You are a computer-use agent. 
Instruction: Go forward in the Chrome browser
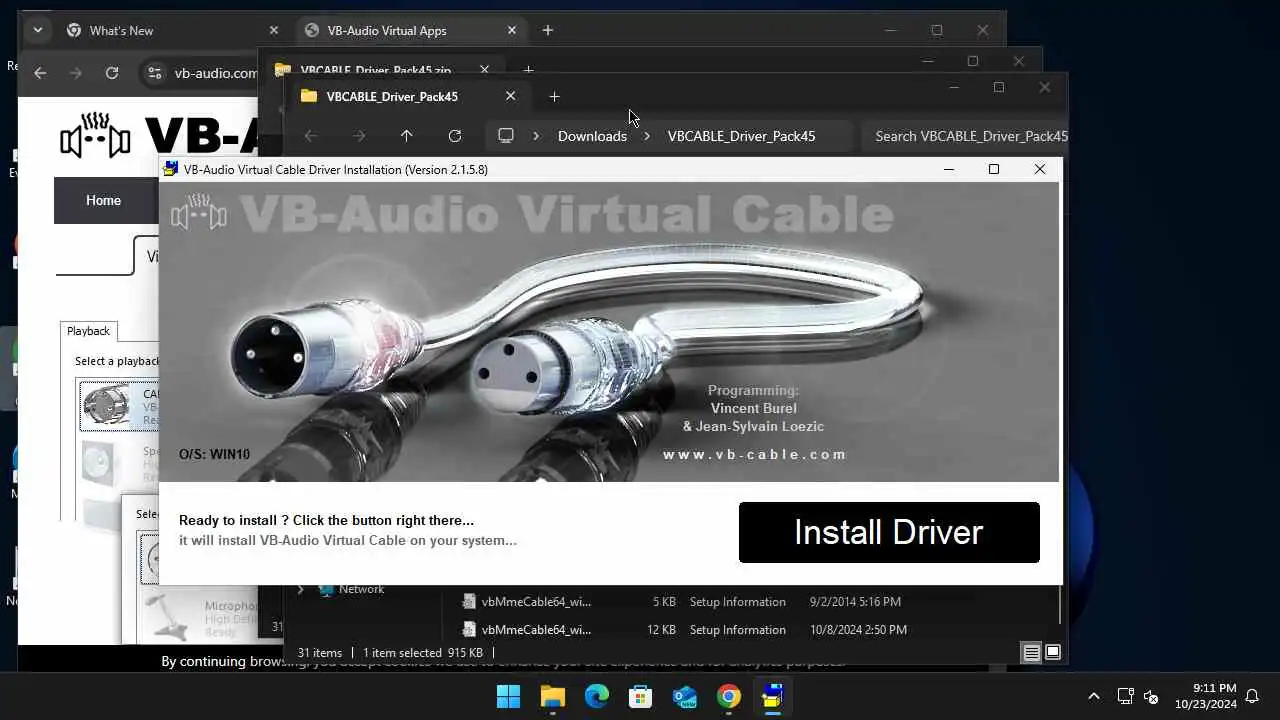tap(76, 73)
